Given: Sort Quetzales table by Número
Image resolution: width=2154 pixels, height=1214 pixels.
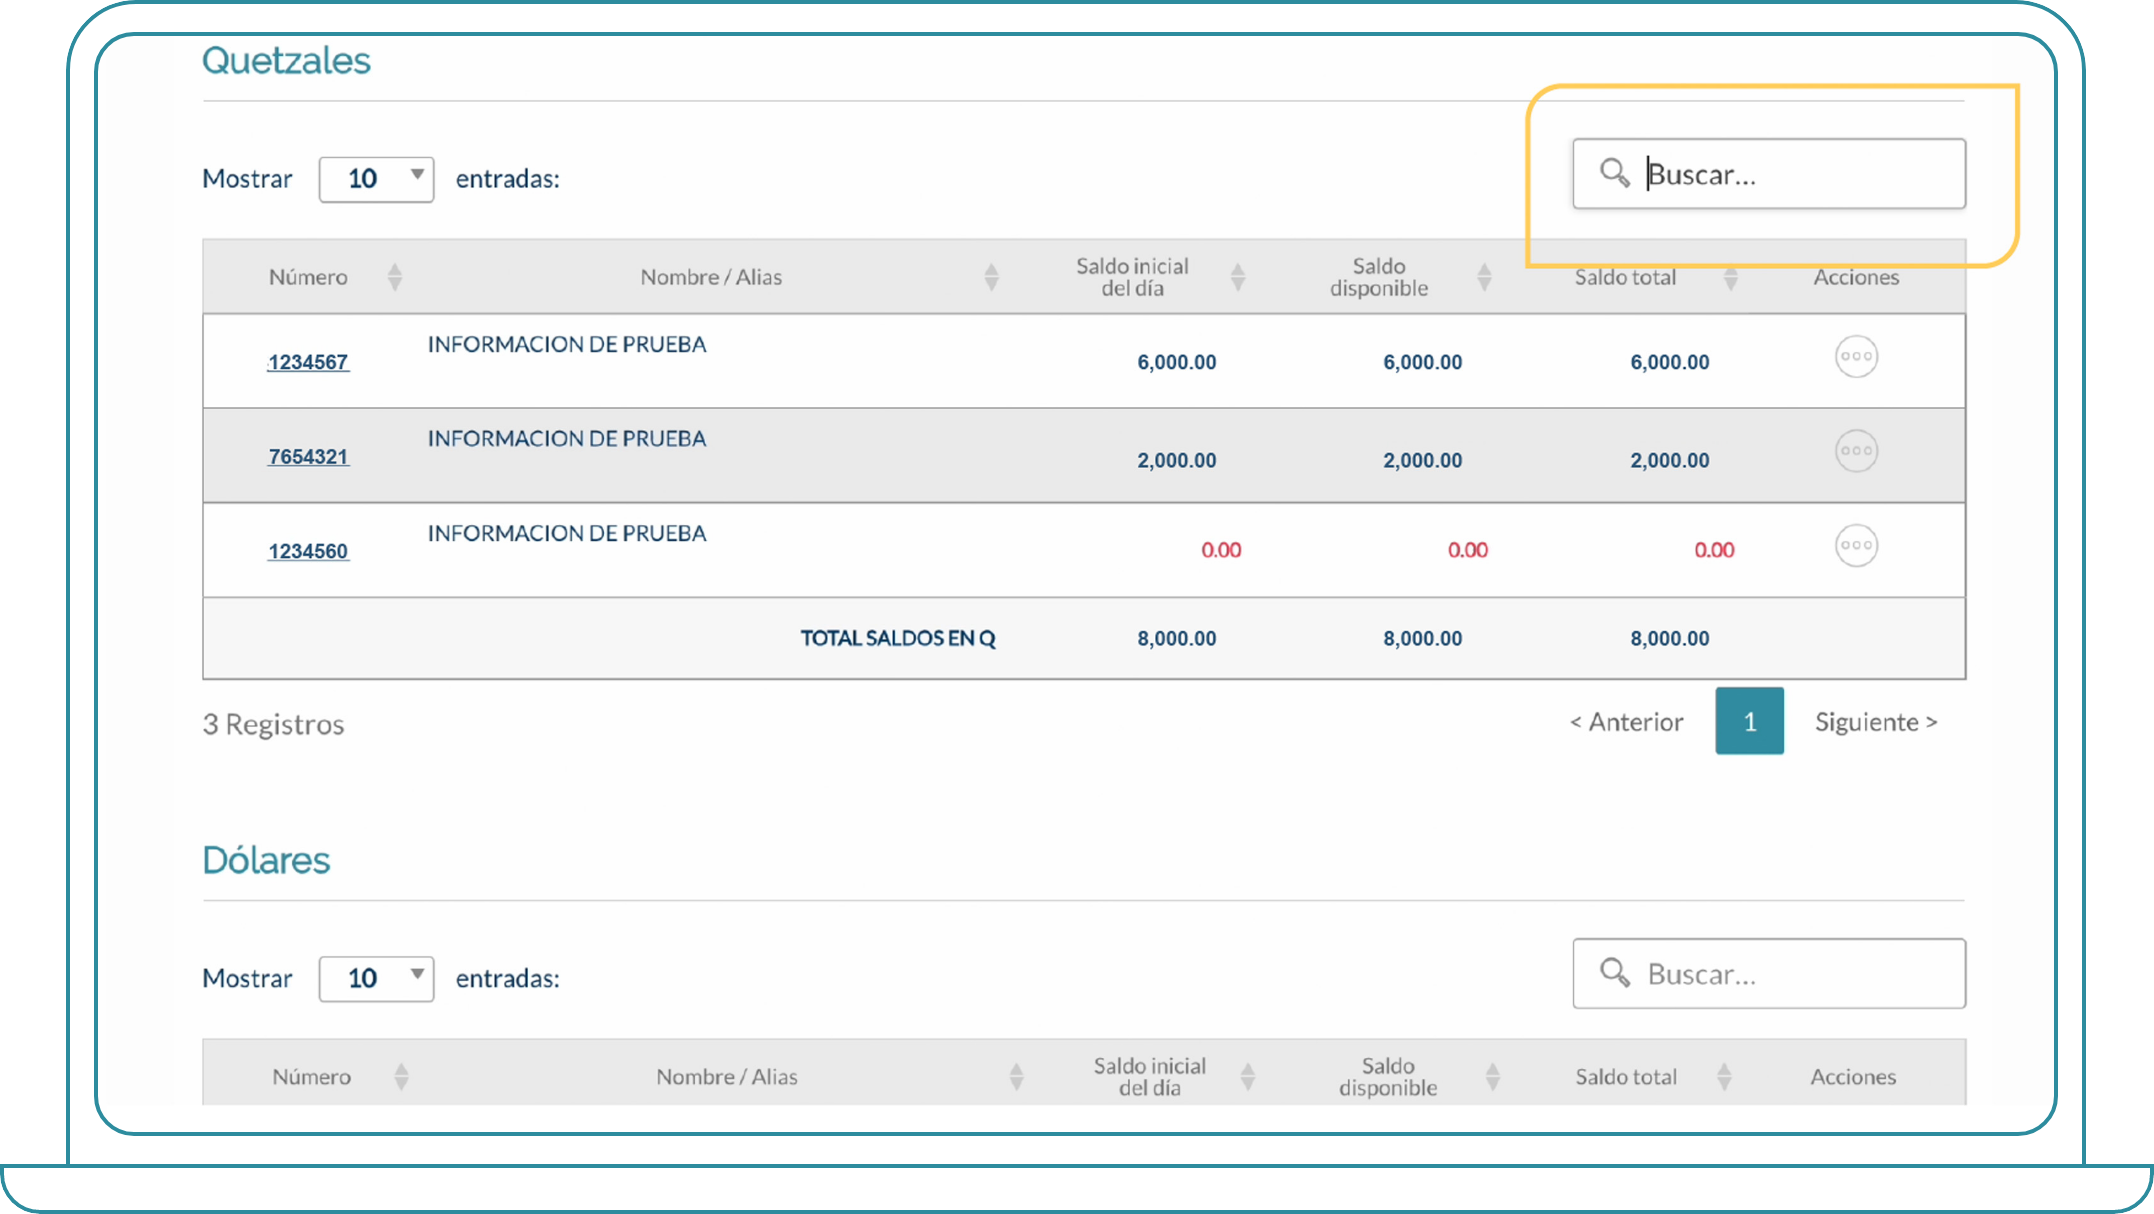Looking at the screenshot, I should coord(395,277).
